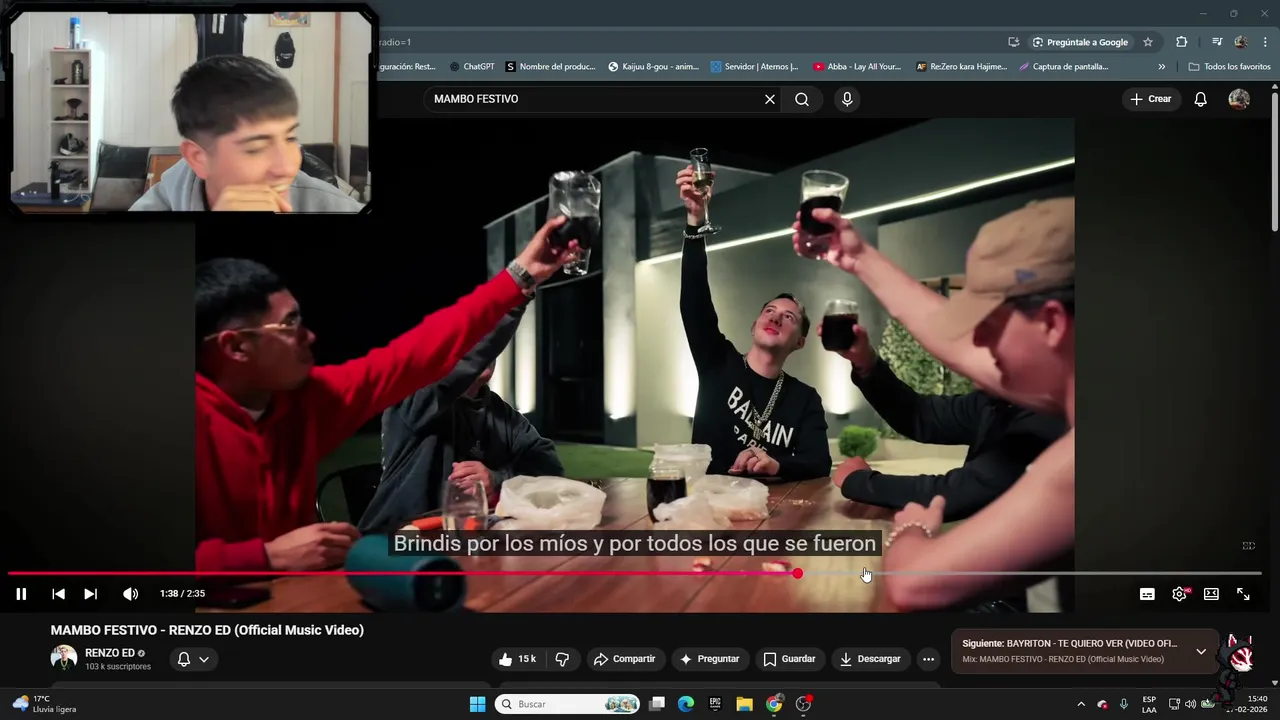Image resolution: width=1280 pixels, height=720 pixels.
Task: Open the three-dot more actions menu
Action: [928, 659]
